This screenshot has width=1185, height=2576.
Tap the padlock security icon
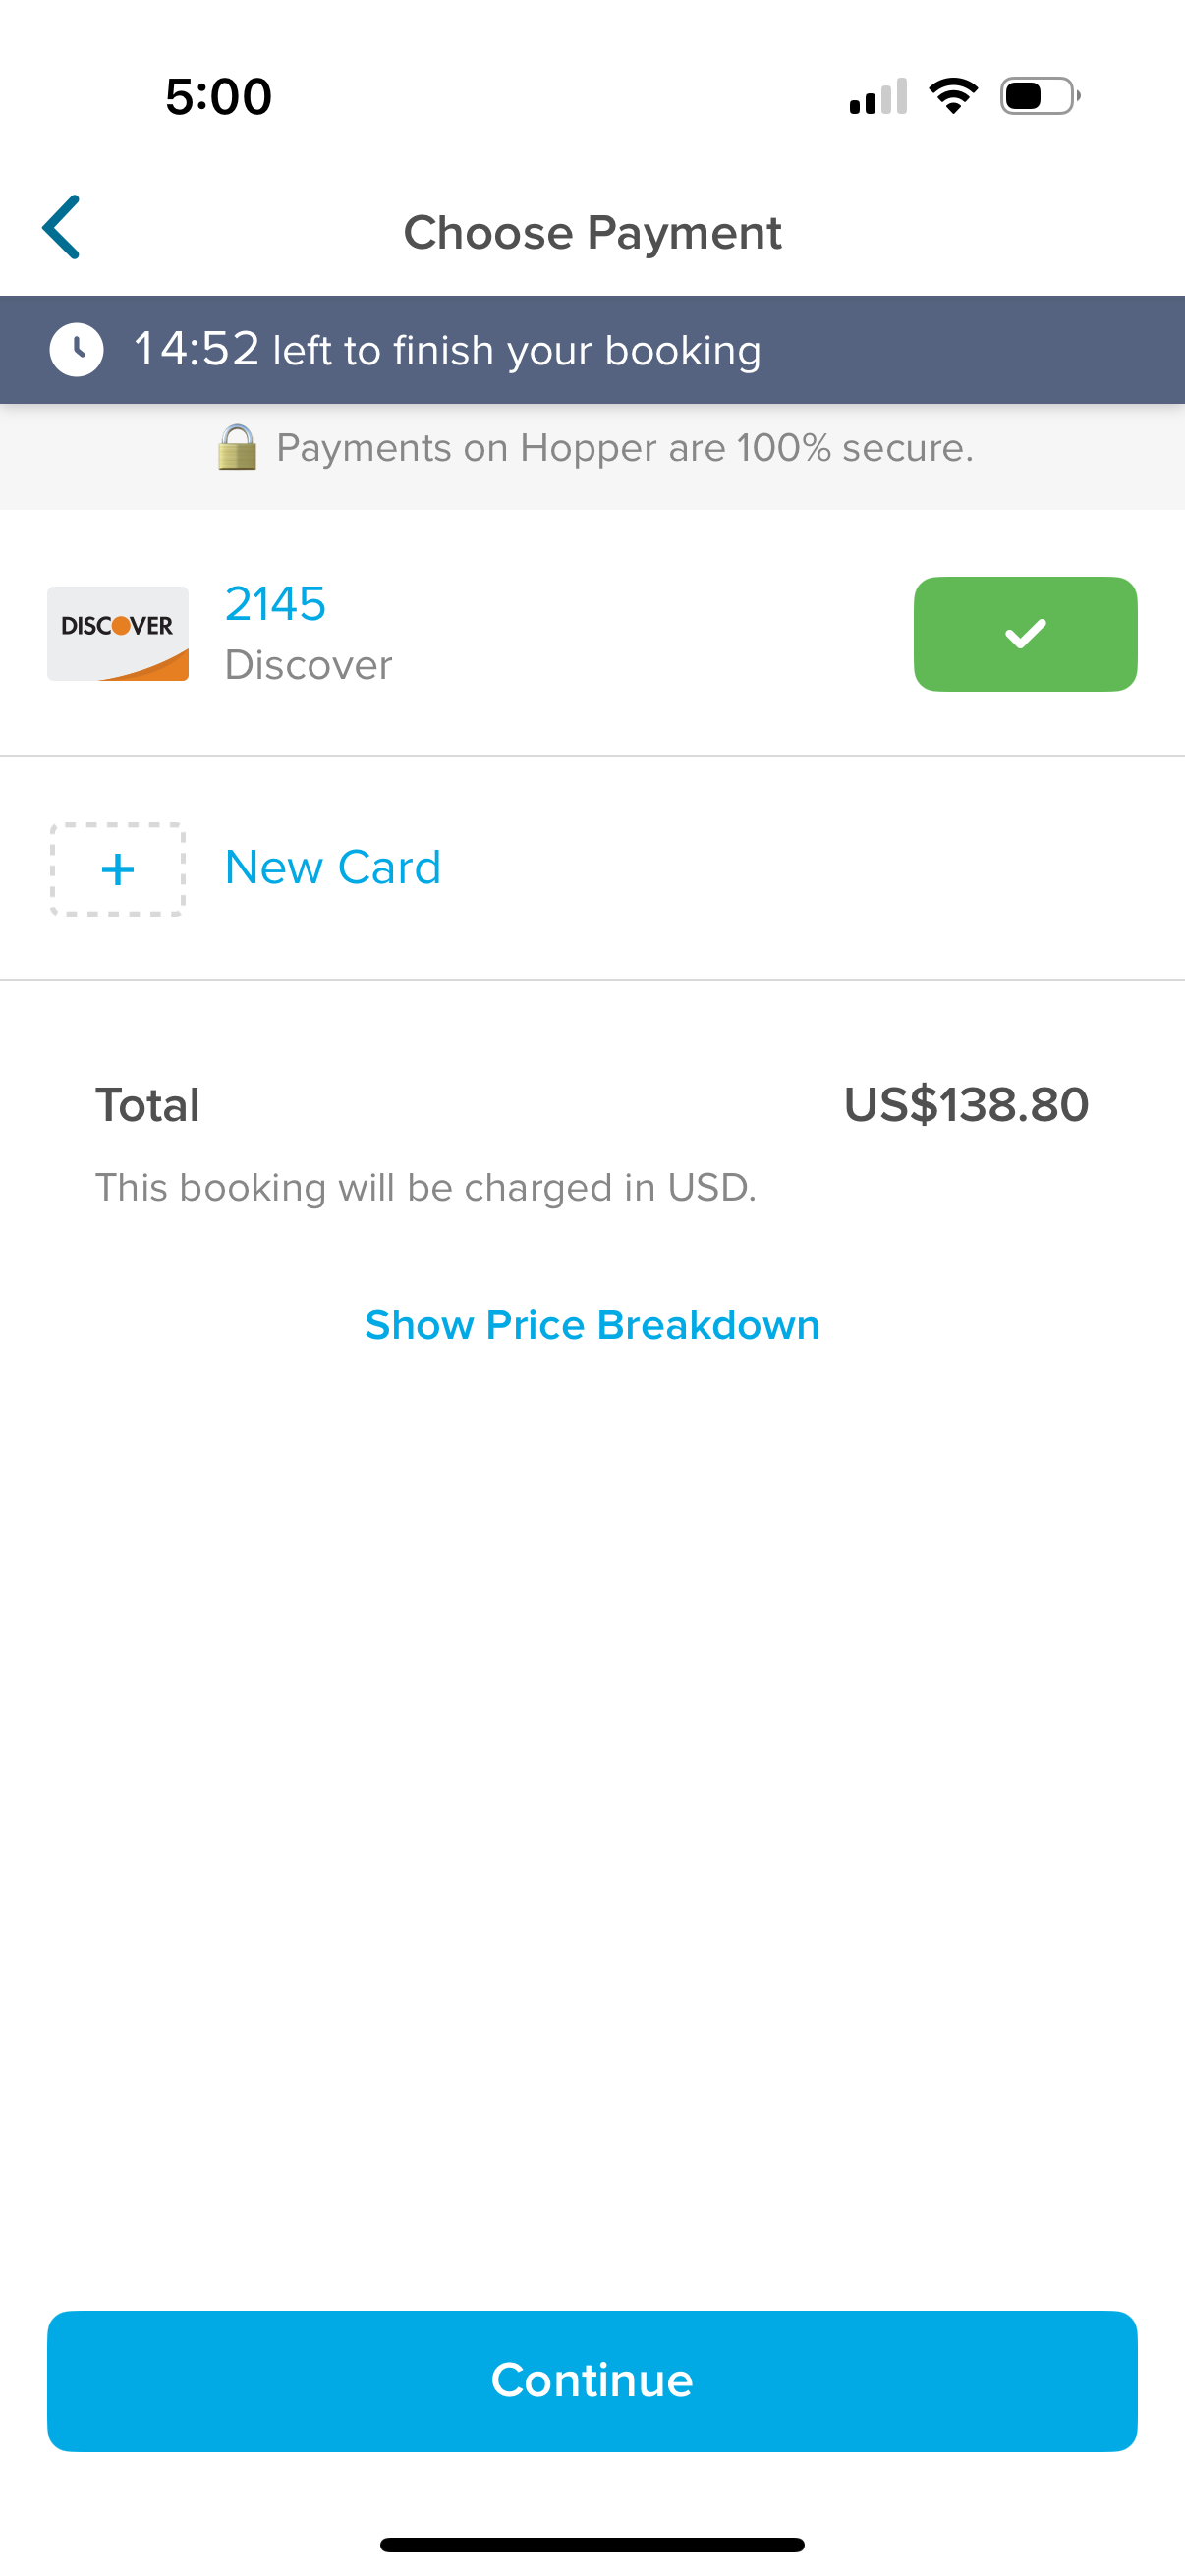click(237, 448)
